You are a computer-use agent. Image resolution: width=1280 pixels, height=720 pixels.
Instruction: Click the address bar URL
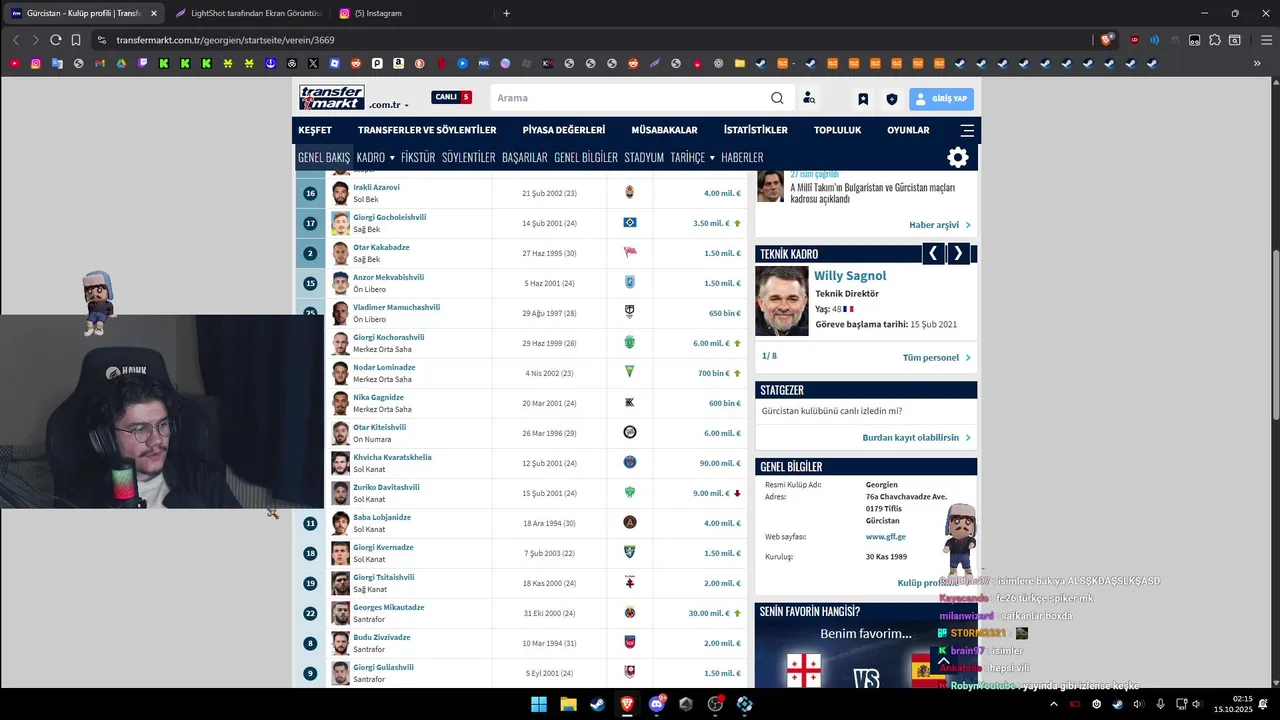pyautogui.click(x=225, y=40)
